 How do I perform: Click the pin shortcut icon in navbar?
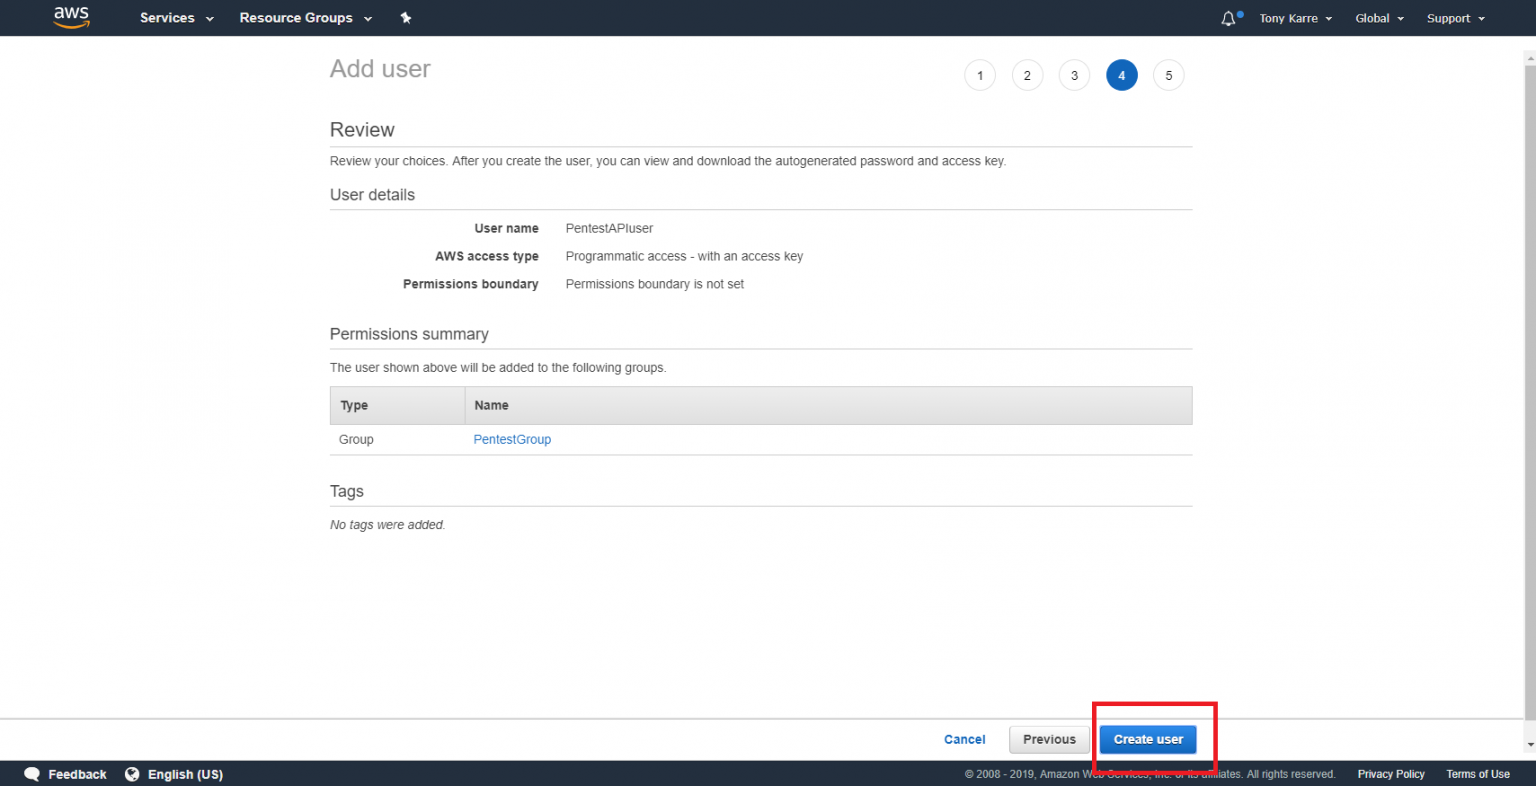(x=405, y=18)
